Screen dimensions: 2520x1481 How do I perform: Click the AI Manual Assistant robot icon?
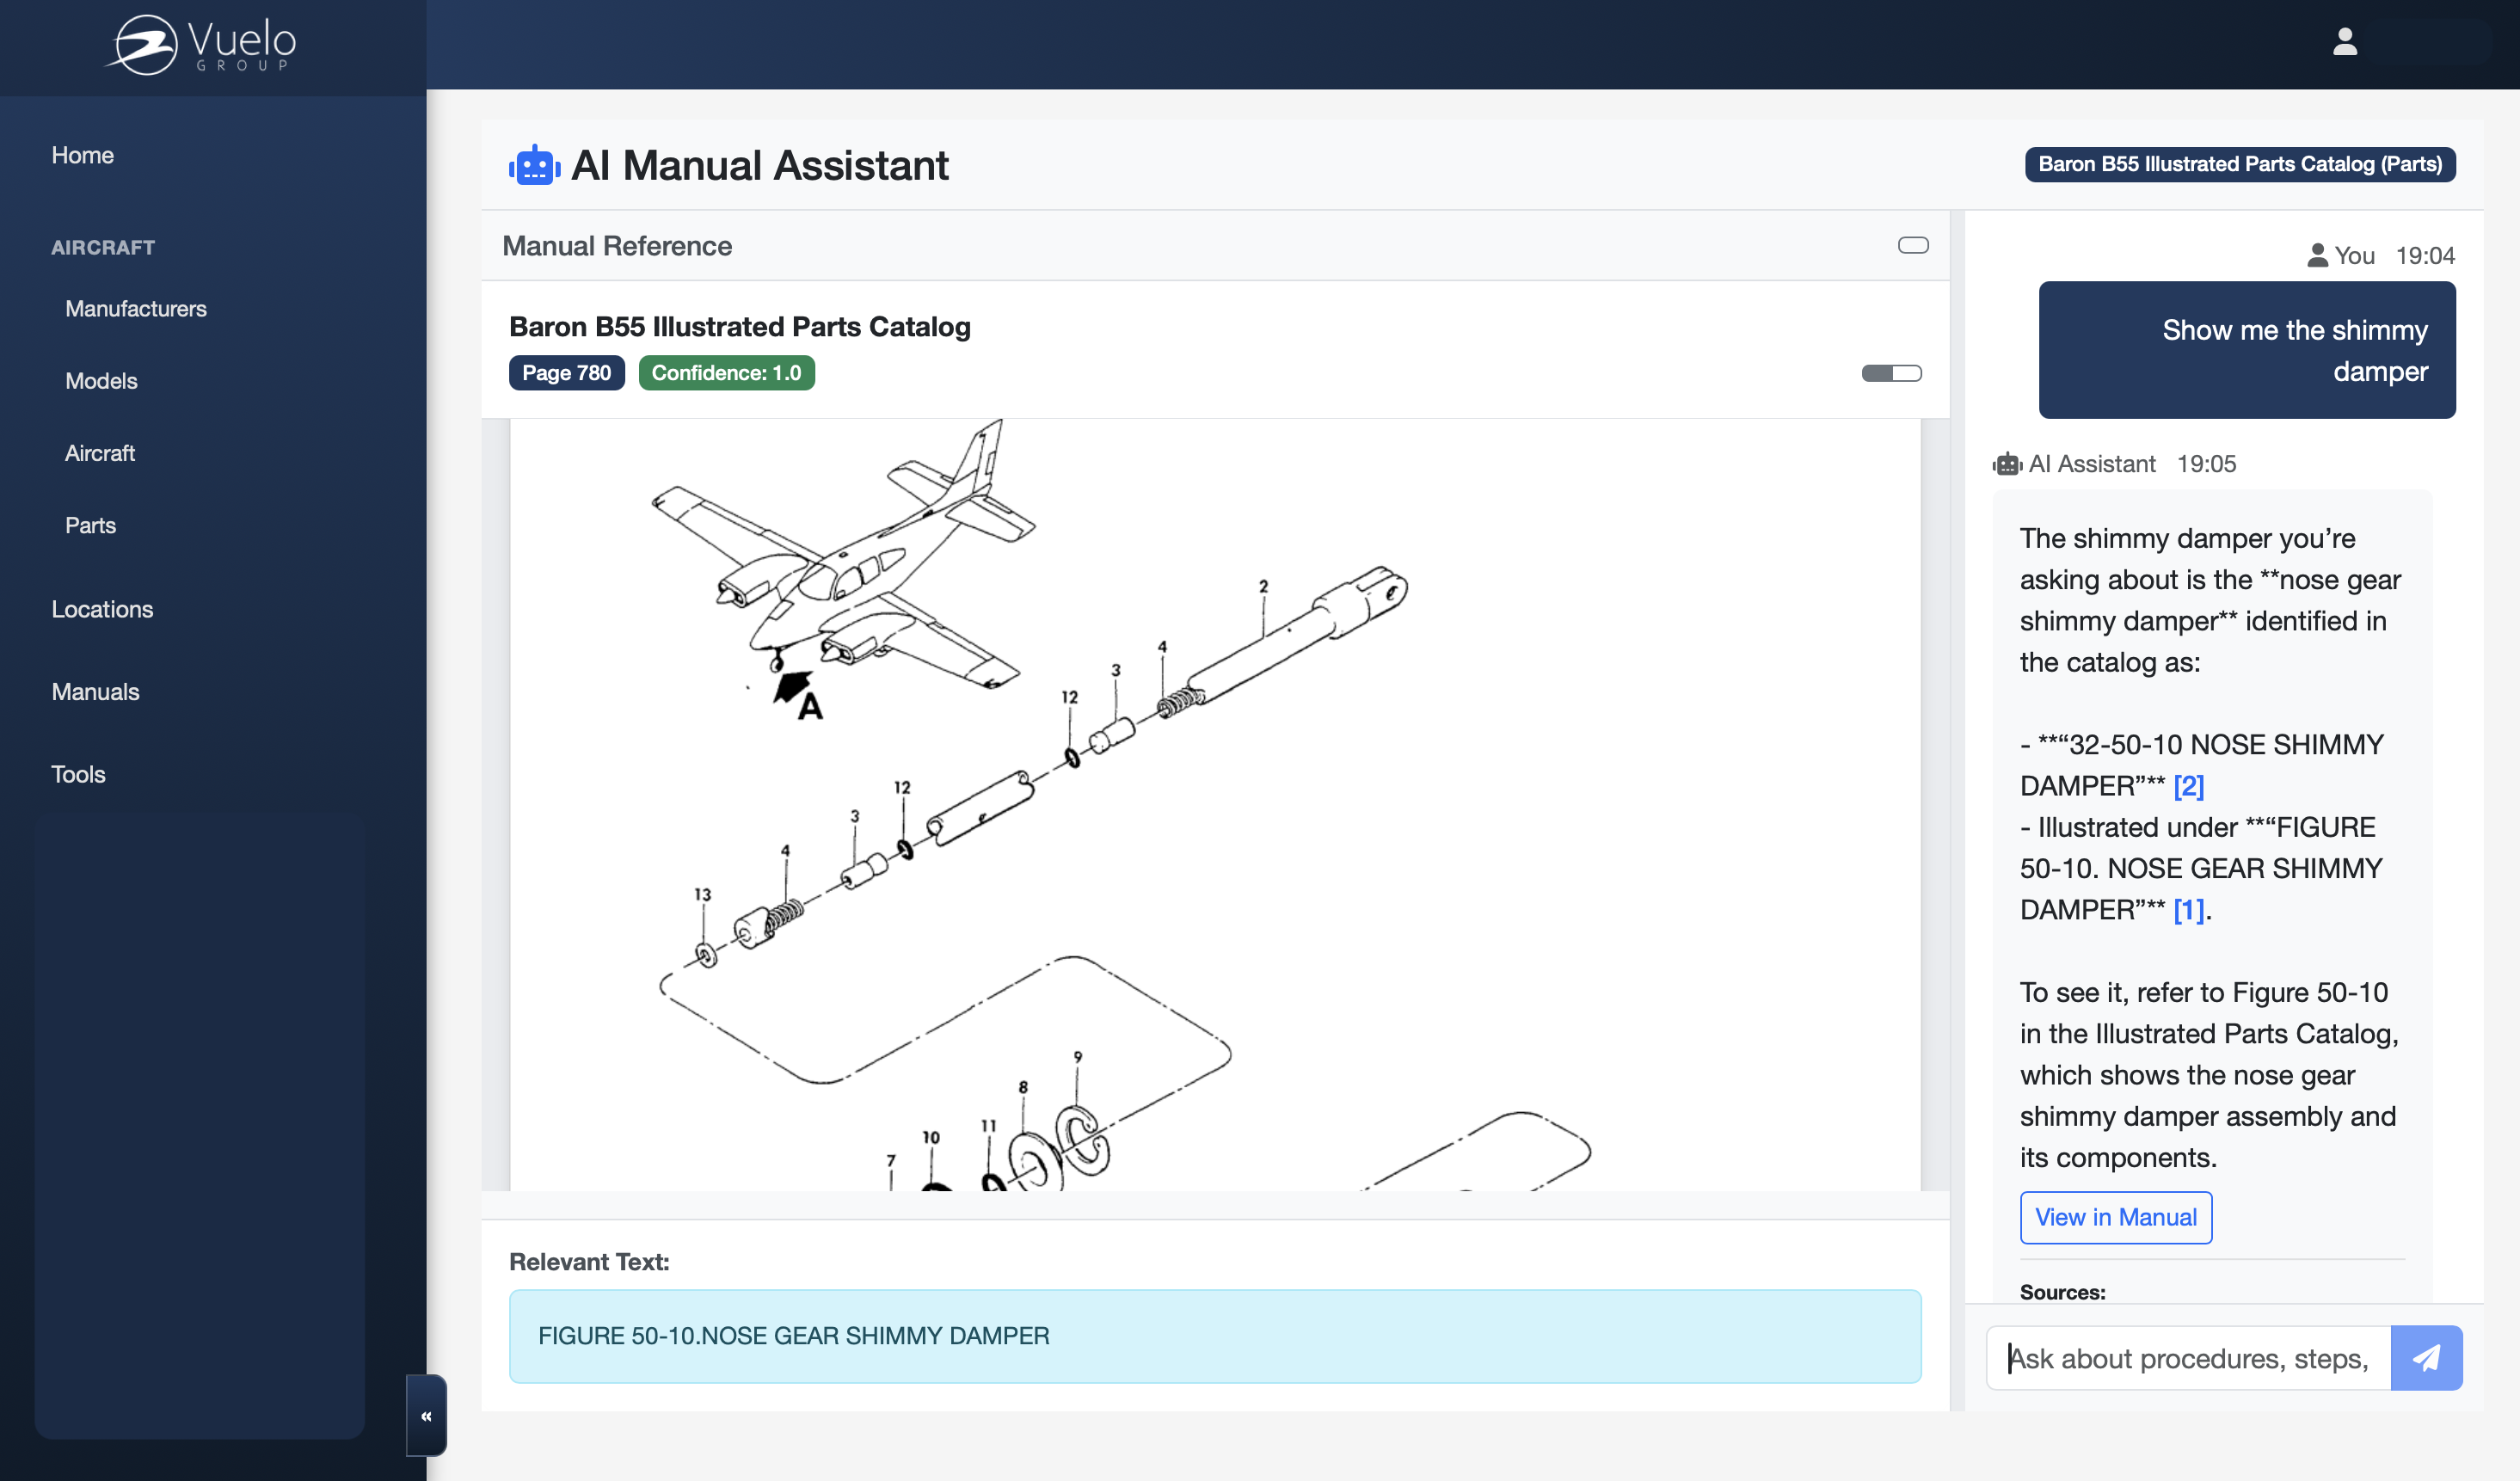click(x=533, y=165)
